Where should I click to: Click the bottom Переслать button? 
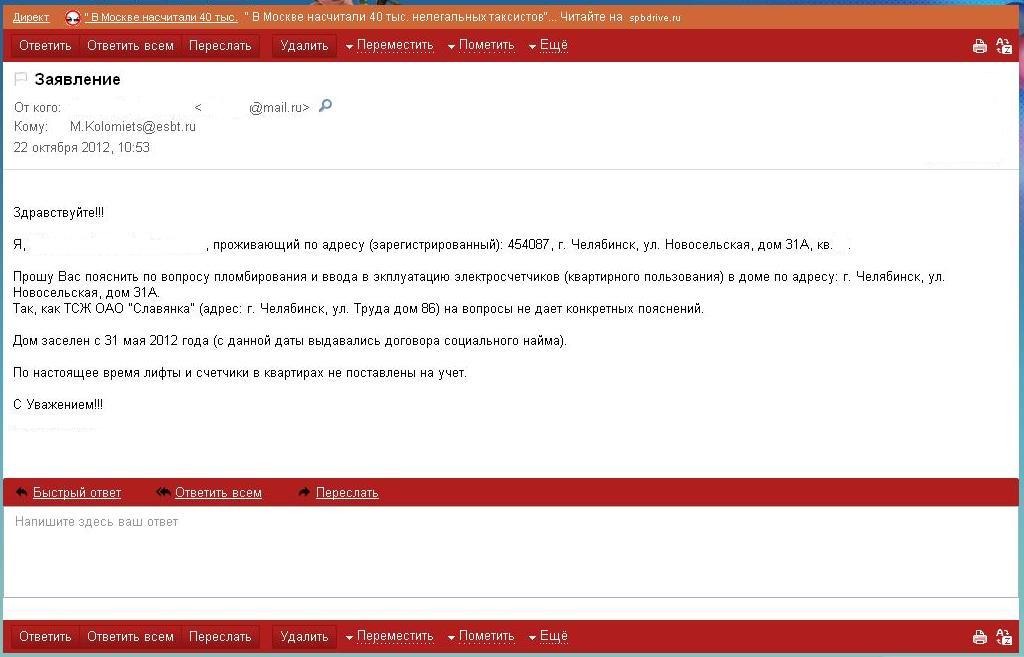(220, 636)
